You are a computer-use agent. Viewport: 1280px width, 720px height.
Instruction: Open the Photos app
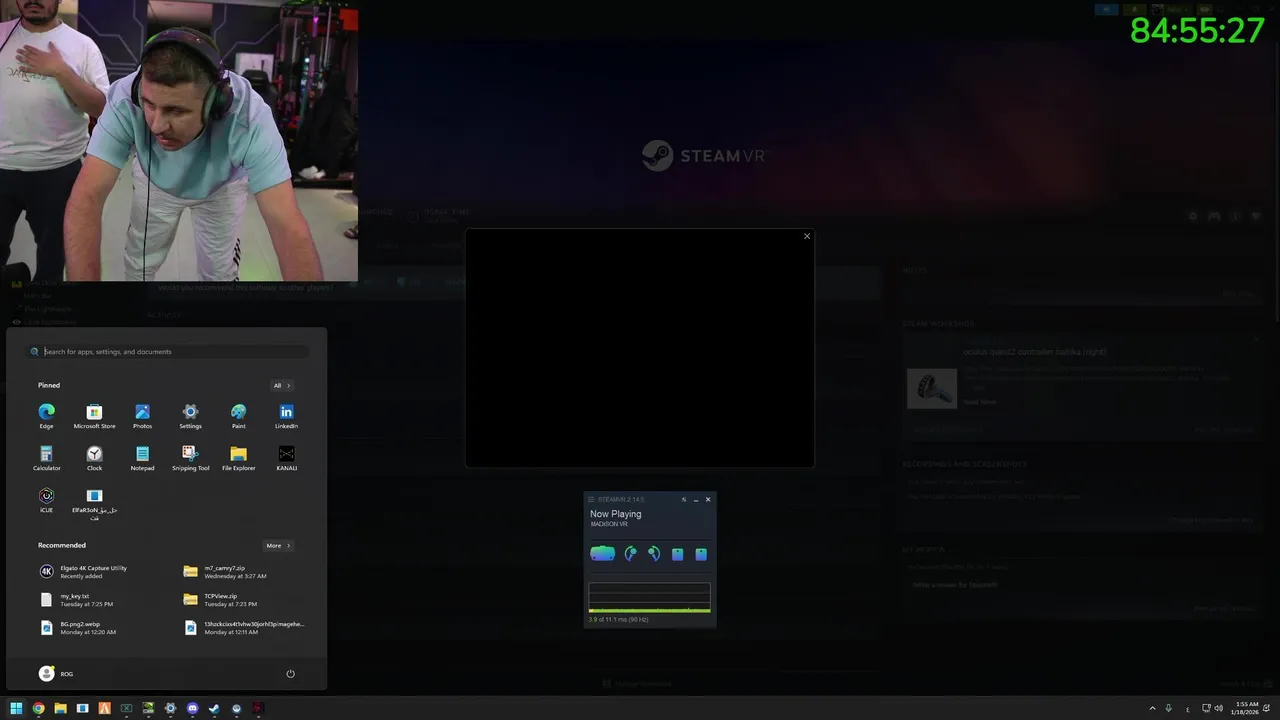pos(142,416)
